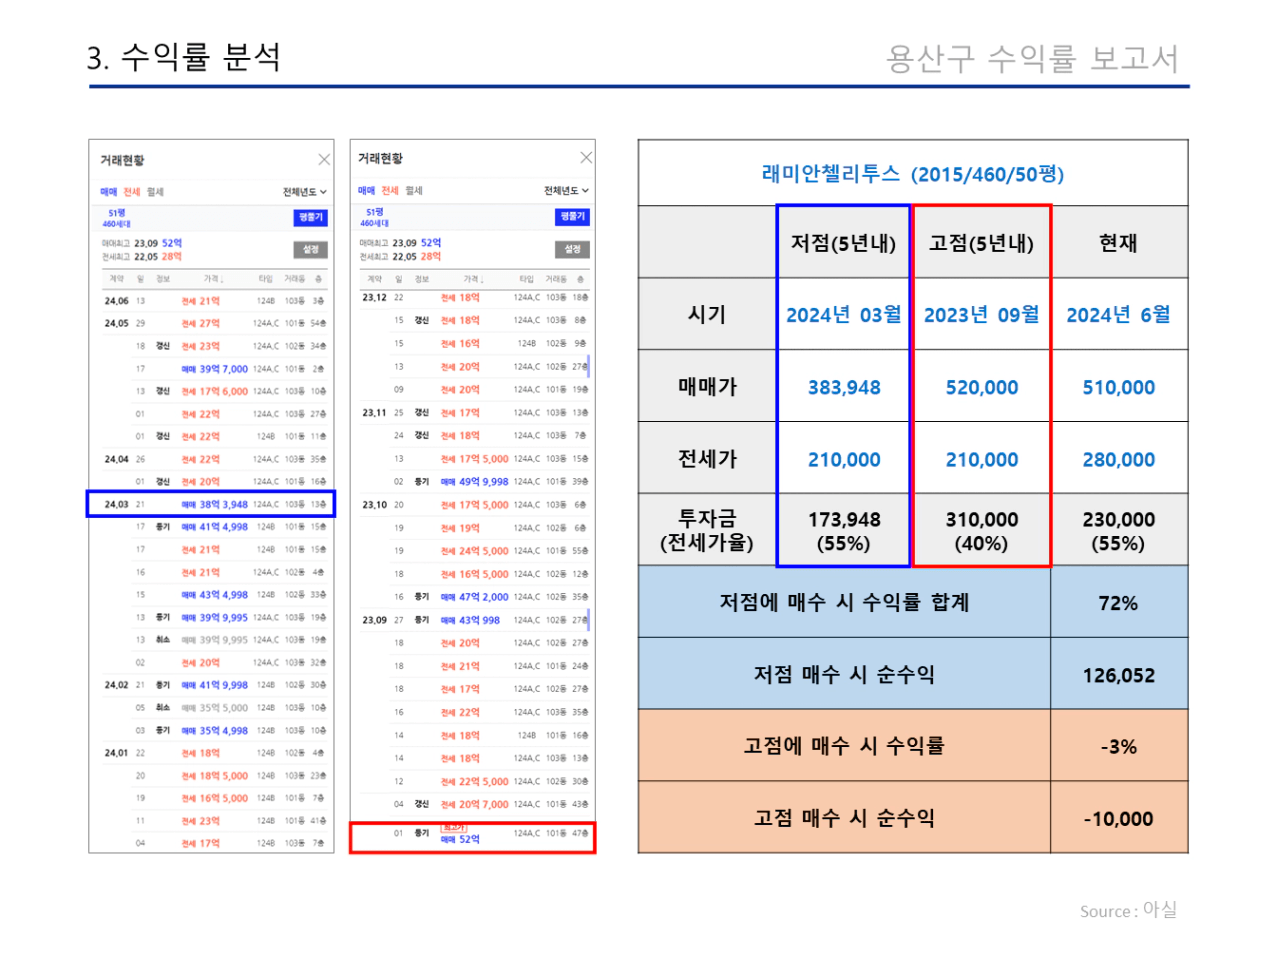Click the 용산구 수익률 보고서 header text
The height and width of the screenshot is (958, 1277).
[x=1033, y=59]
